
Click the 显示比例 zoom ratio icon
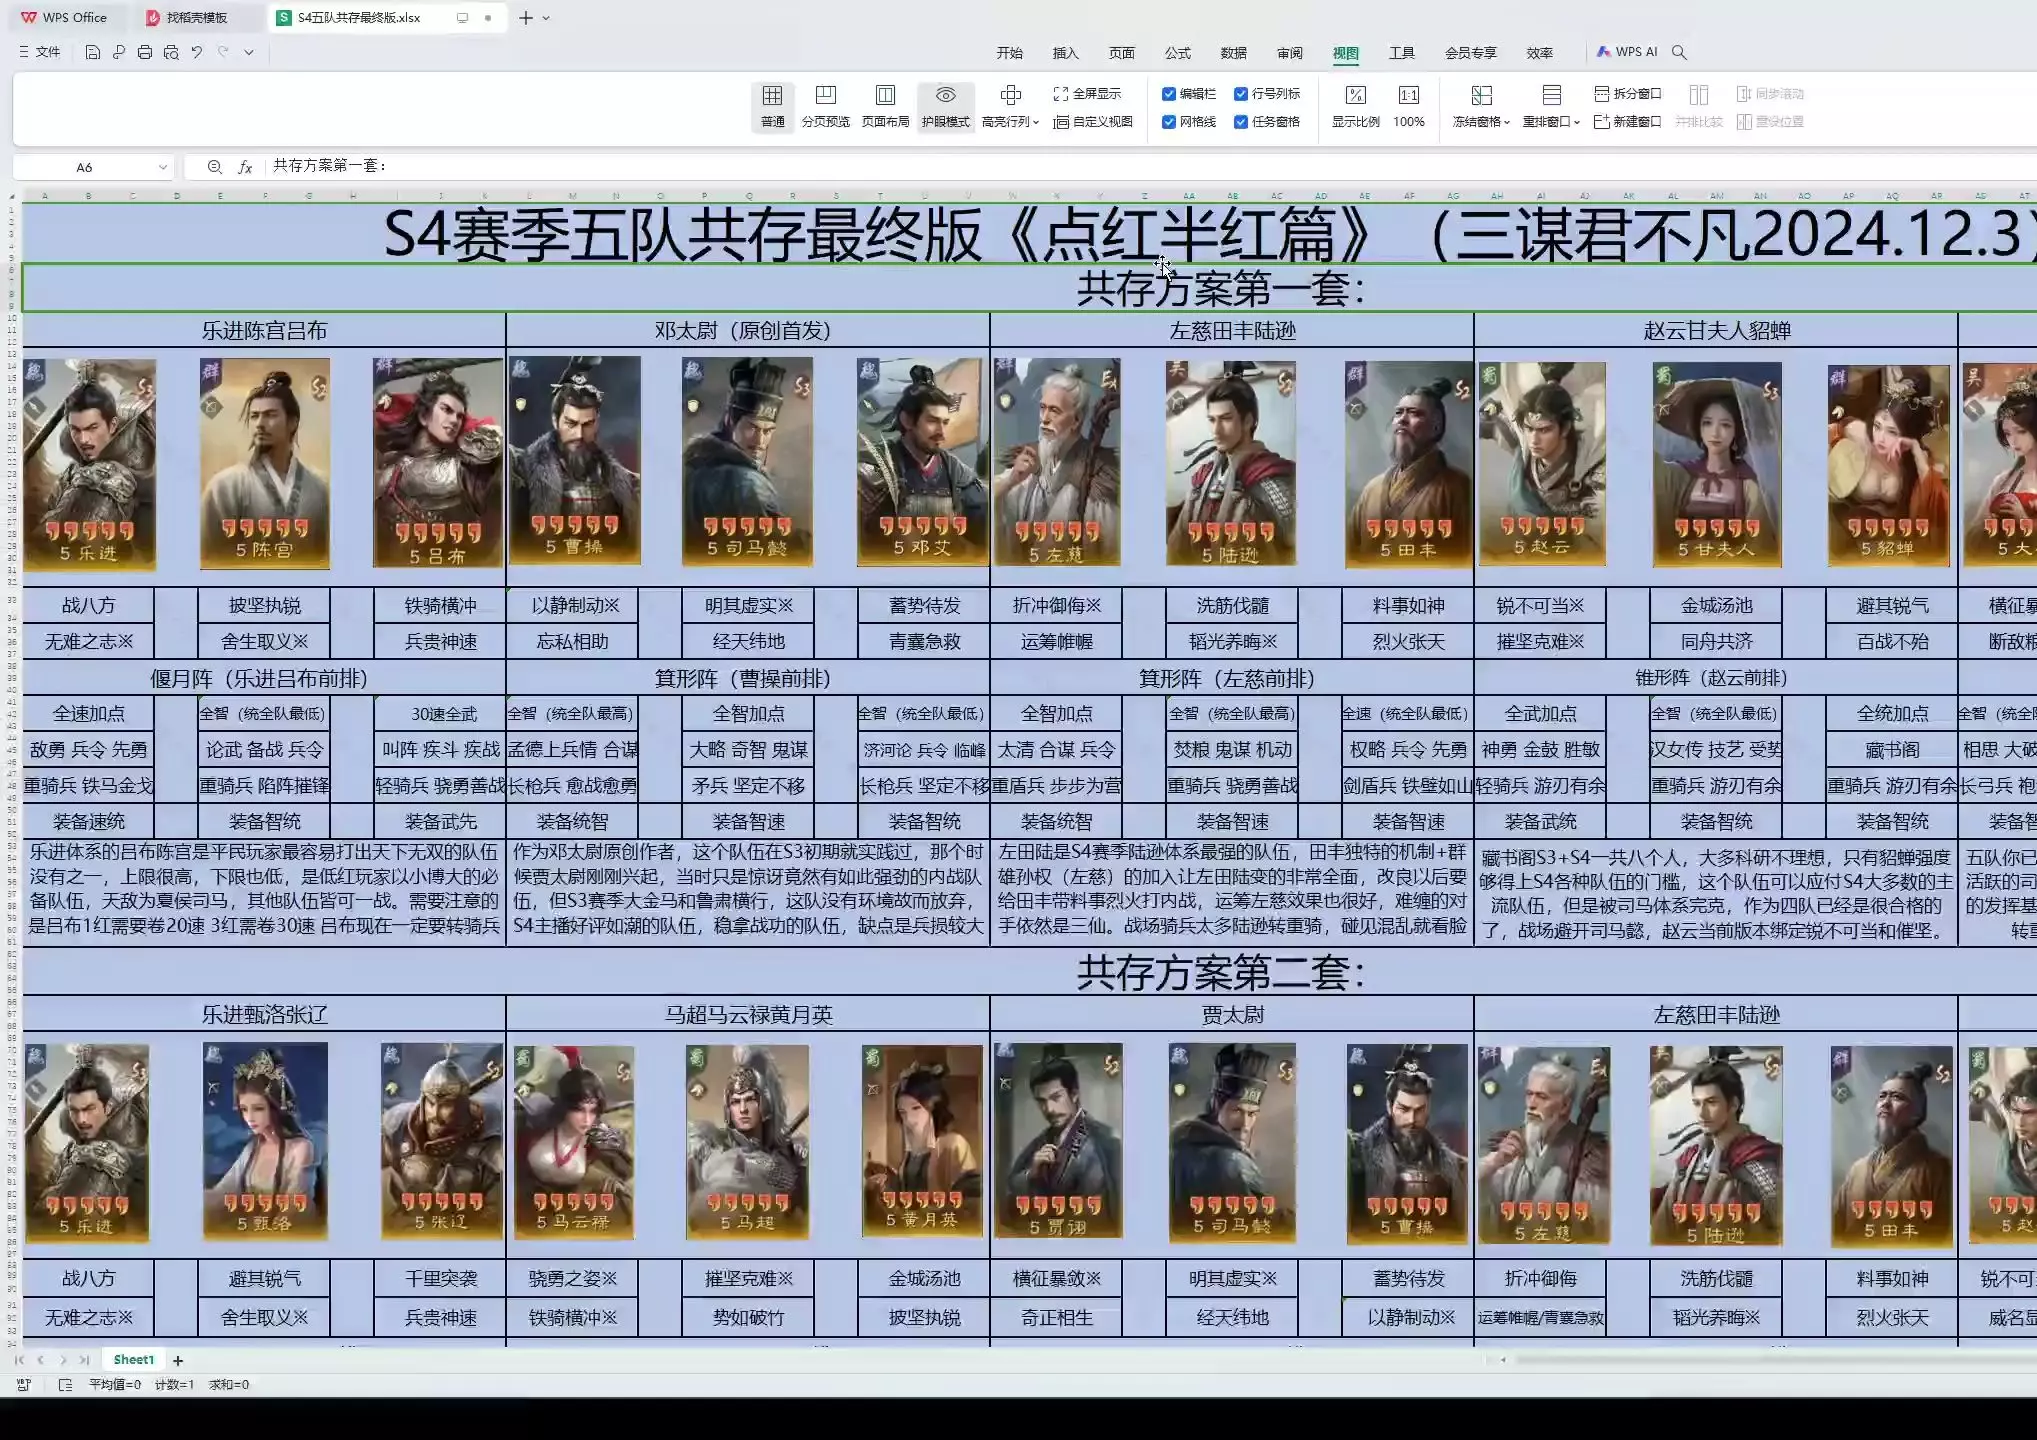[x=1355, y=96]
